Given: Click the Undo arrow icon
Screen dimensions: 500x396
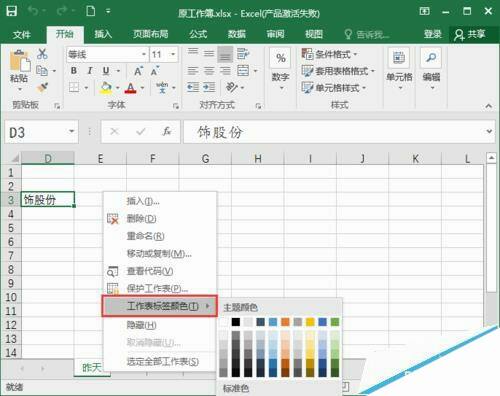Looking at the screenshot, I should pyautogui.click(x=34, y=11).
